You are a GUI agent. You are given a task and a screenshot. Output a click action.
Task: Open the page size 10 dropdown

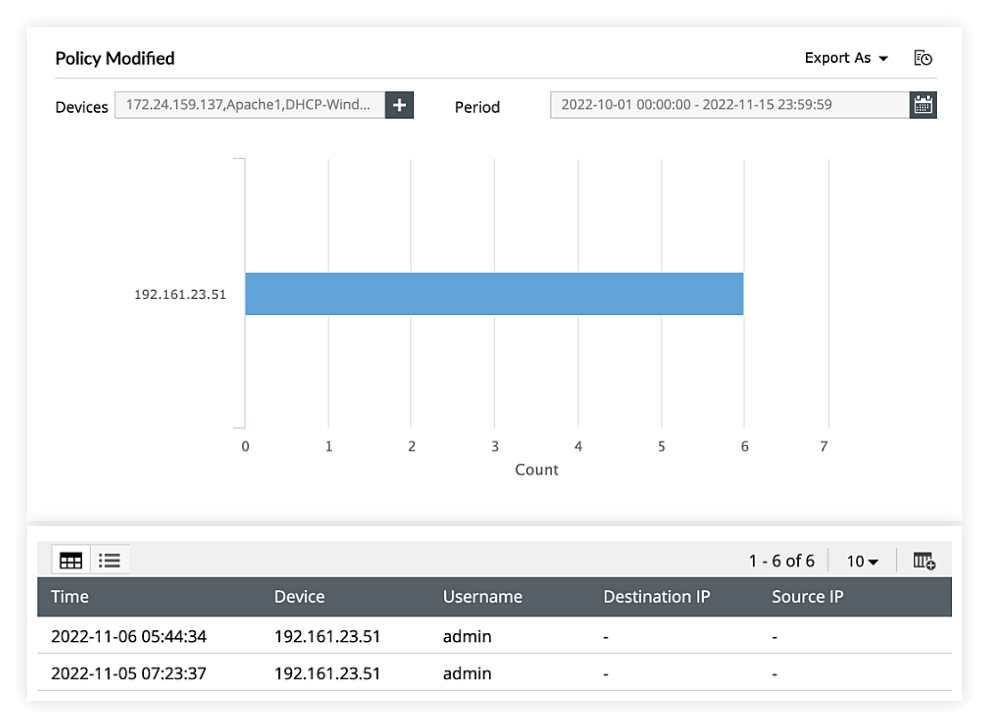(861, 561)
